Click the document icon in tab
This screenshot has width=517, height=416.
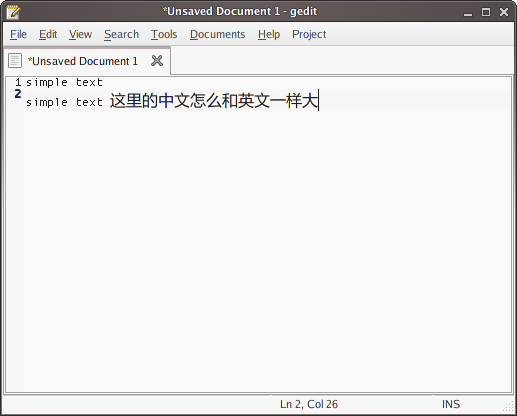tap(15, 61)
